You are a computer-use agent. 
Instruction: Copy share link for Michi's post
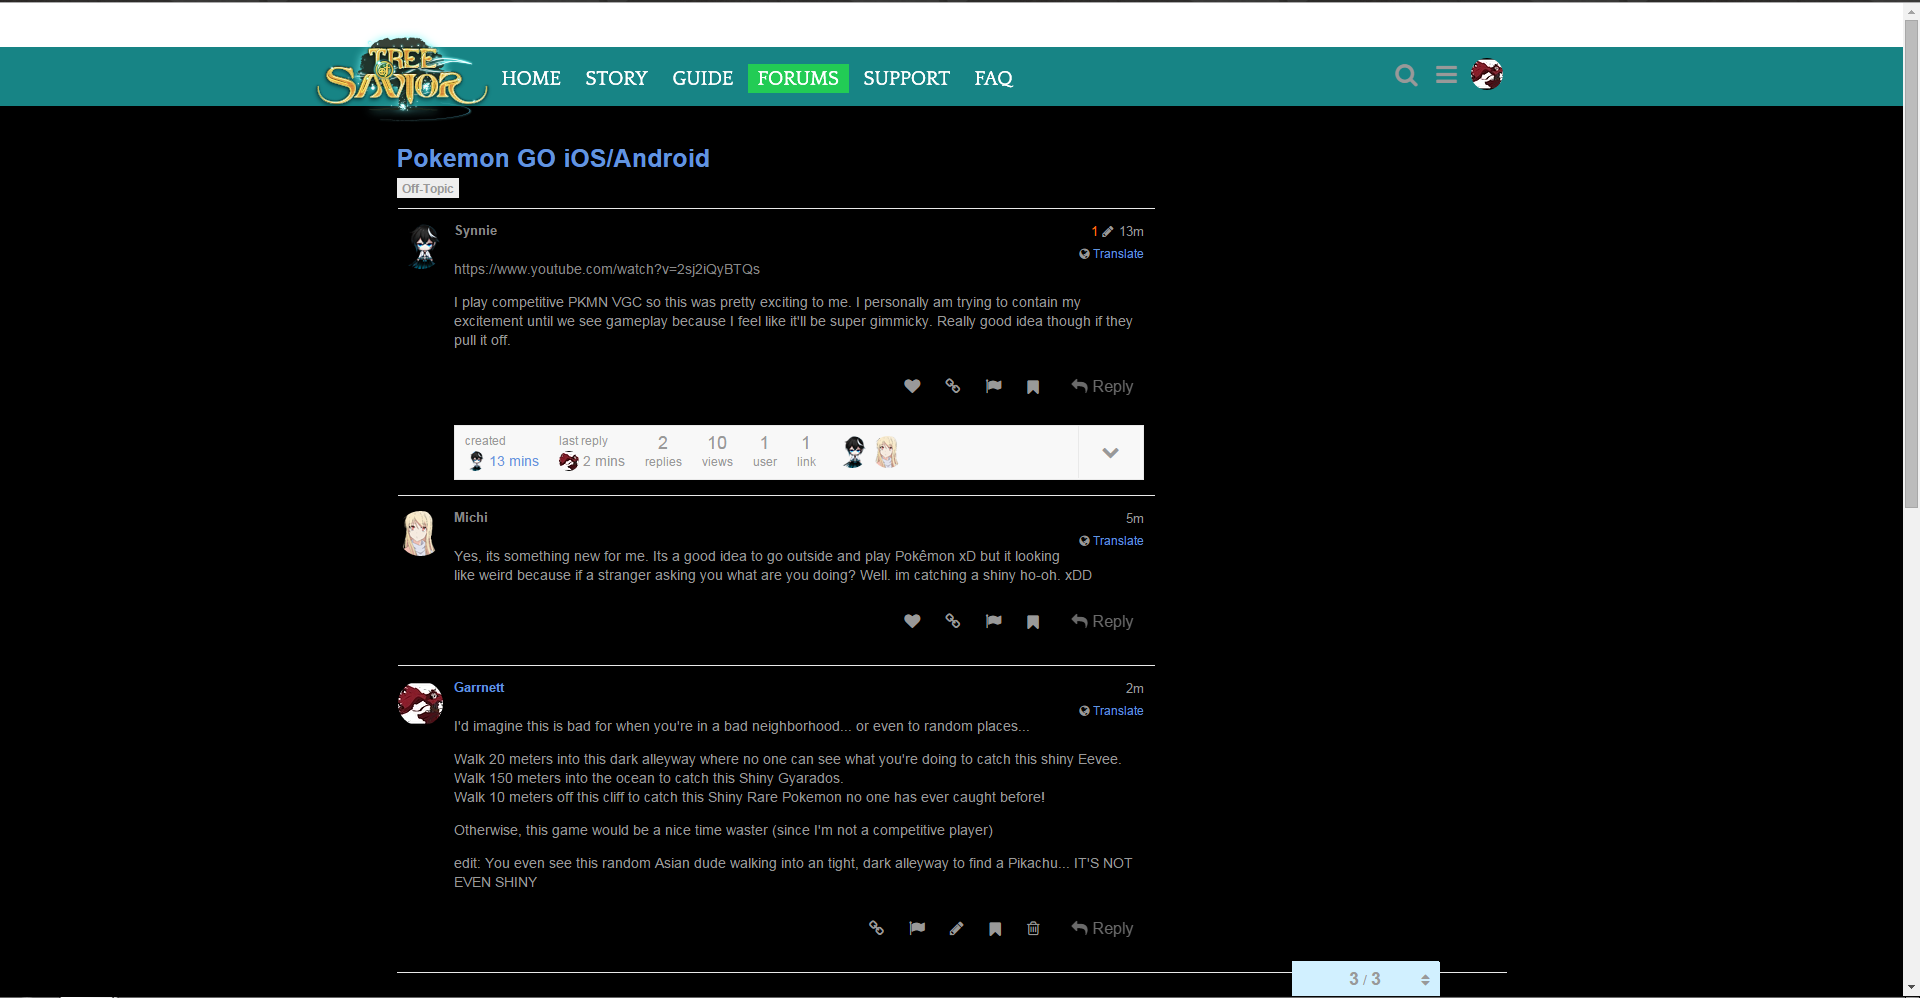point(953,622)
